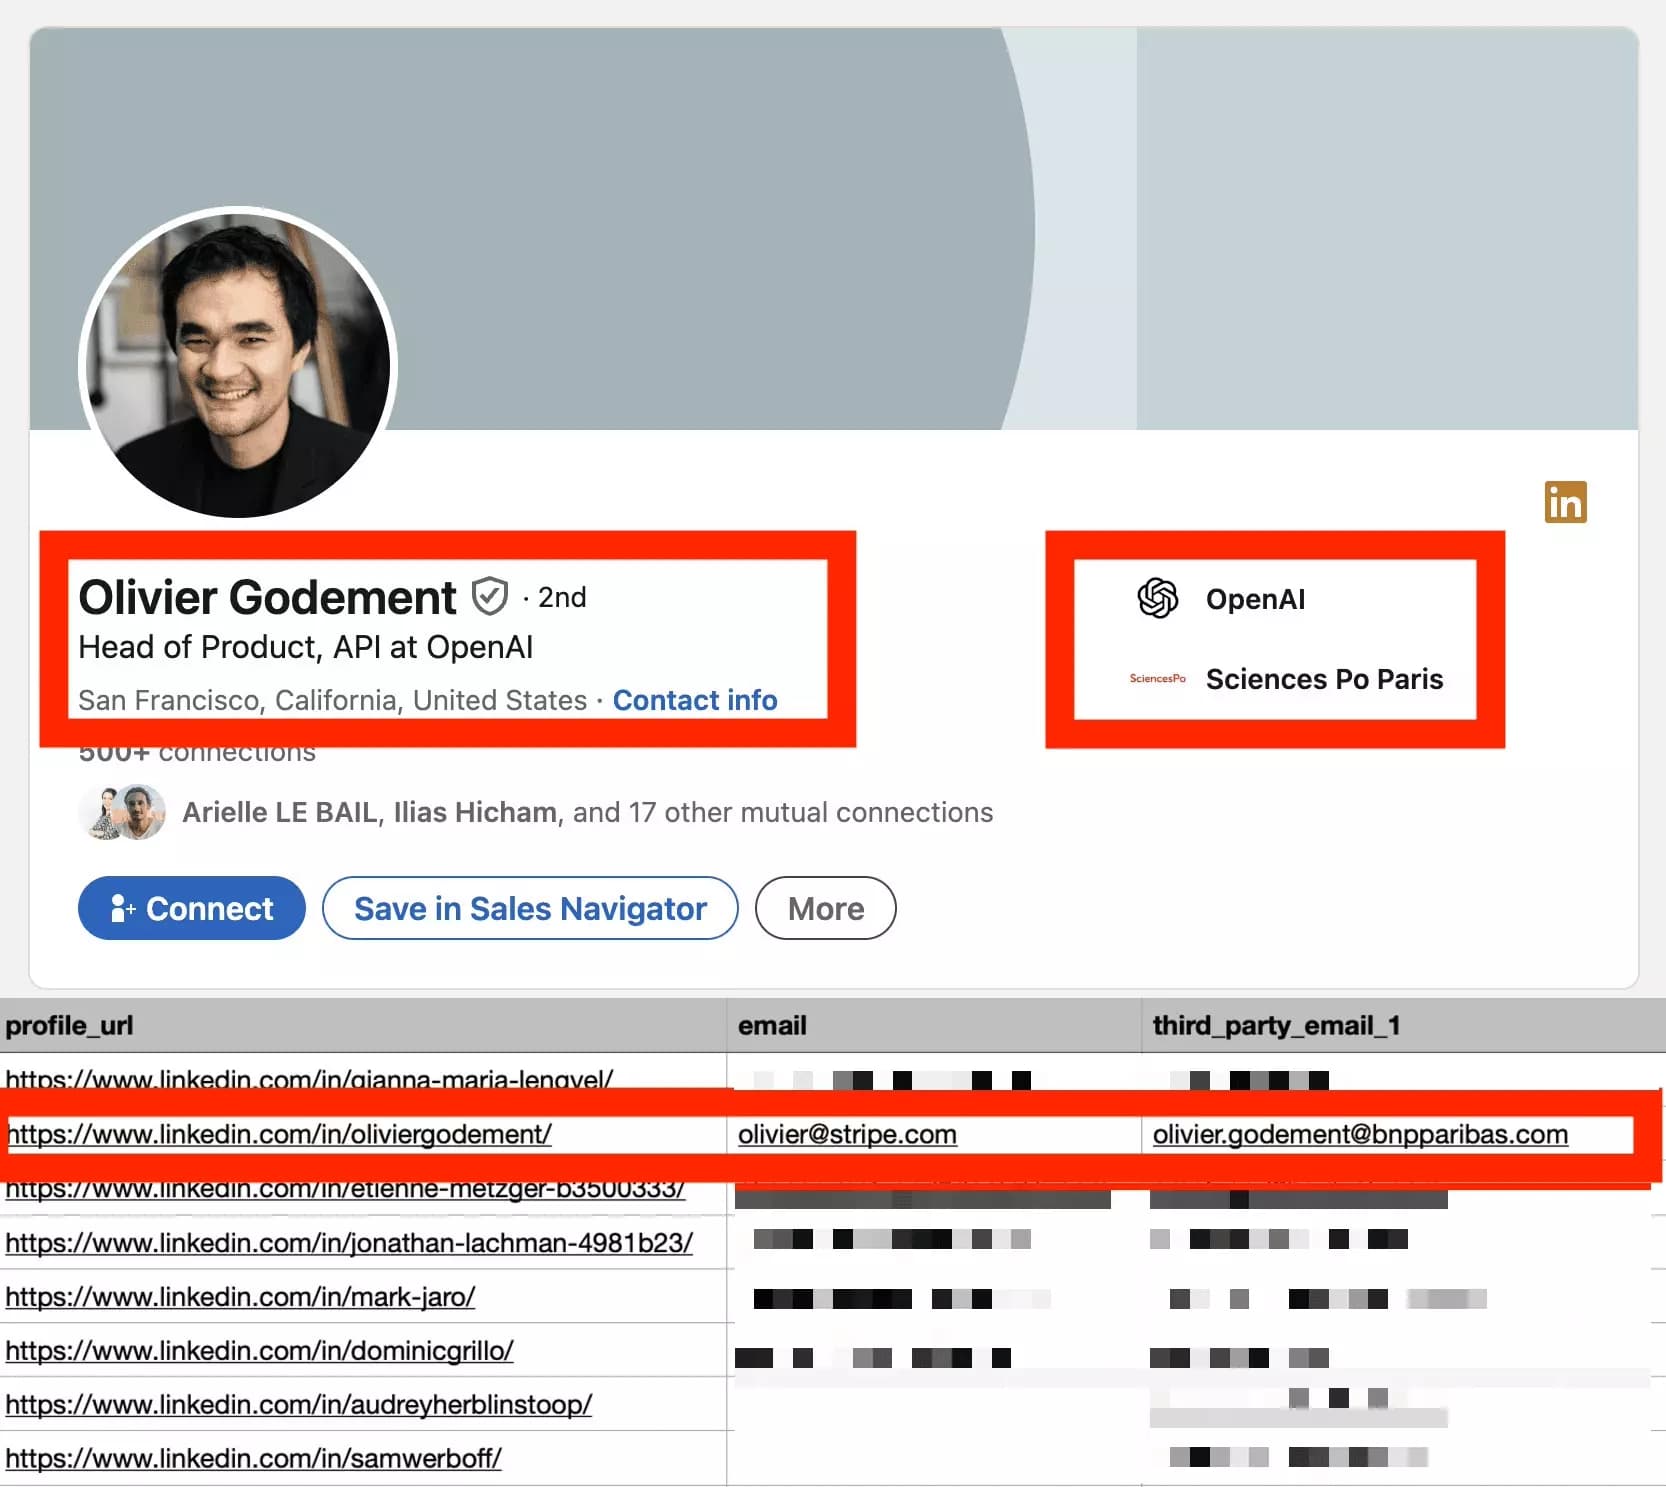This screenshot has height=1487, width=1666.
Task: Click the olivier@stripe.com email address
Action: pyautogui.click(x=847, y=1134)
